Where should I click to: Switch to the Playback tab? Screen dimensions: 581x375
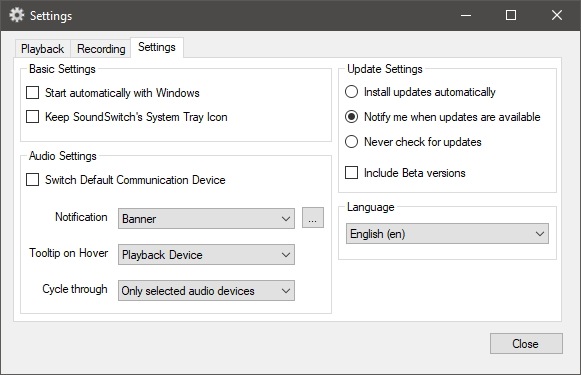click(x=43, y=49)
